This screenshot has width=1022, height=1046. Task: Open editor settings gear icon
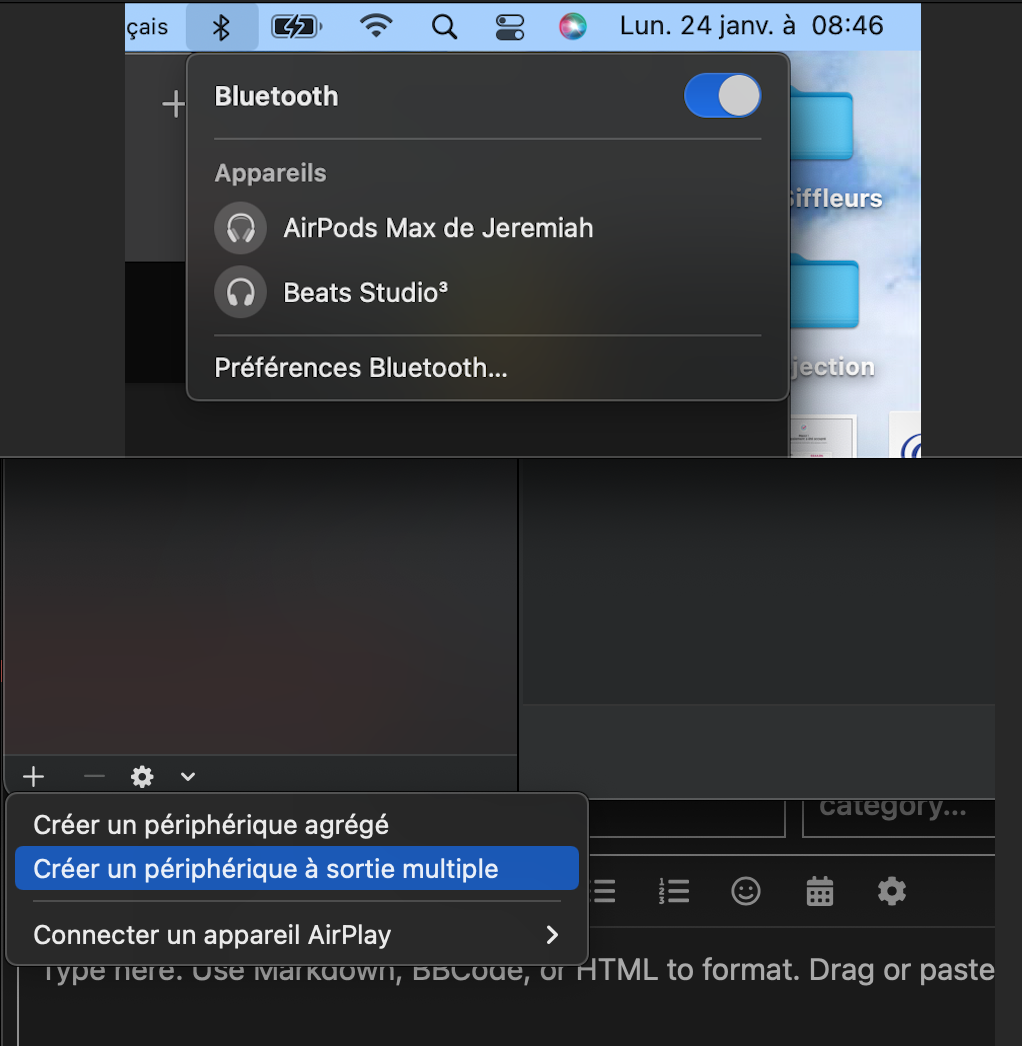[892, 891]
